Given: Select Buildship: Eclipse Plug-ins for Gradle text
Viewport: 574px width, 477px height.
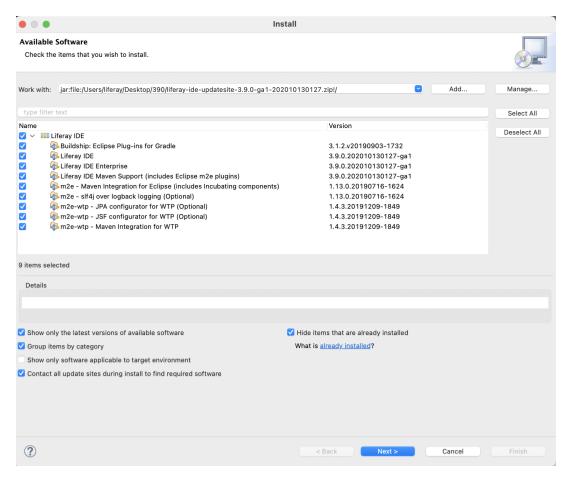Looking at the screenshot, I should (118, 146).
